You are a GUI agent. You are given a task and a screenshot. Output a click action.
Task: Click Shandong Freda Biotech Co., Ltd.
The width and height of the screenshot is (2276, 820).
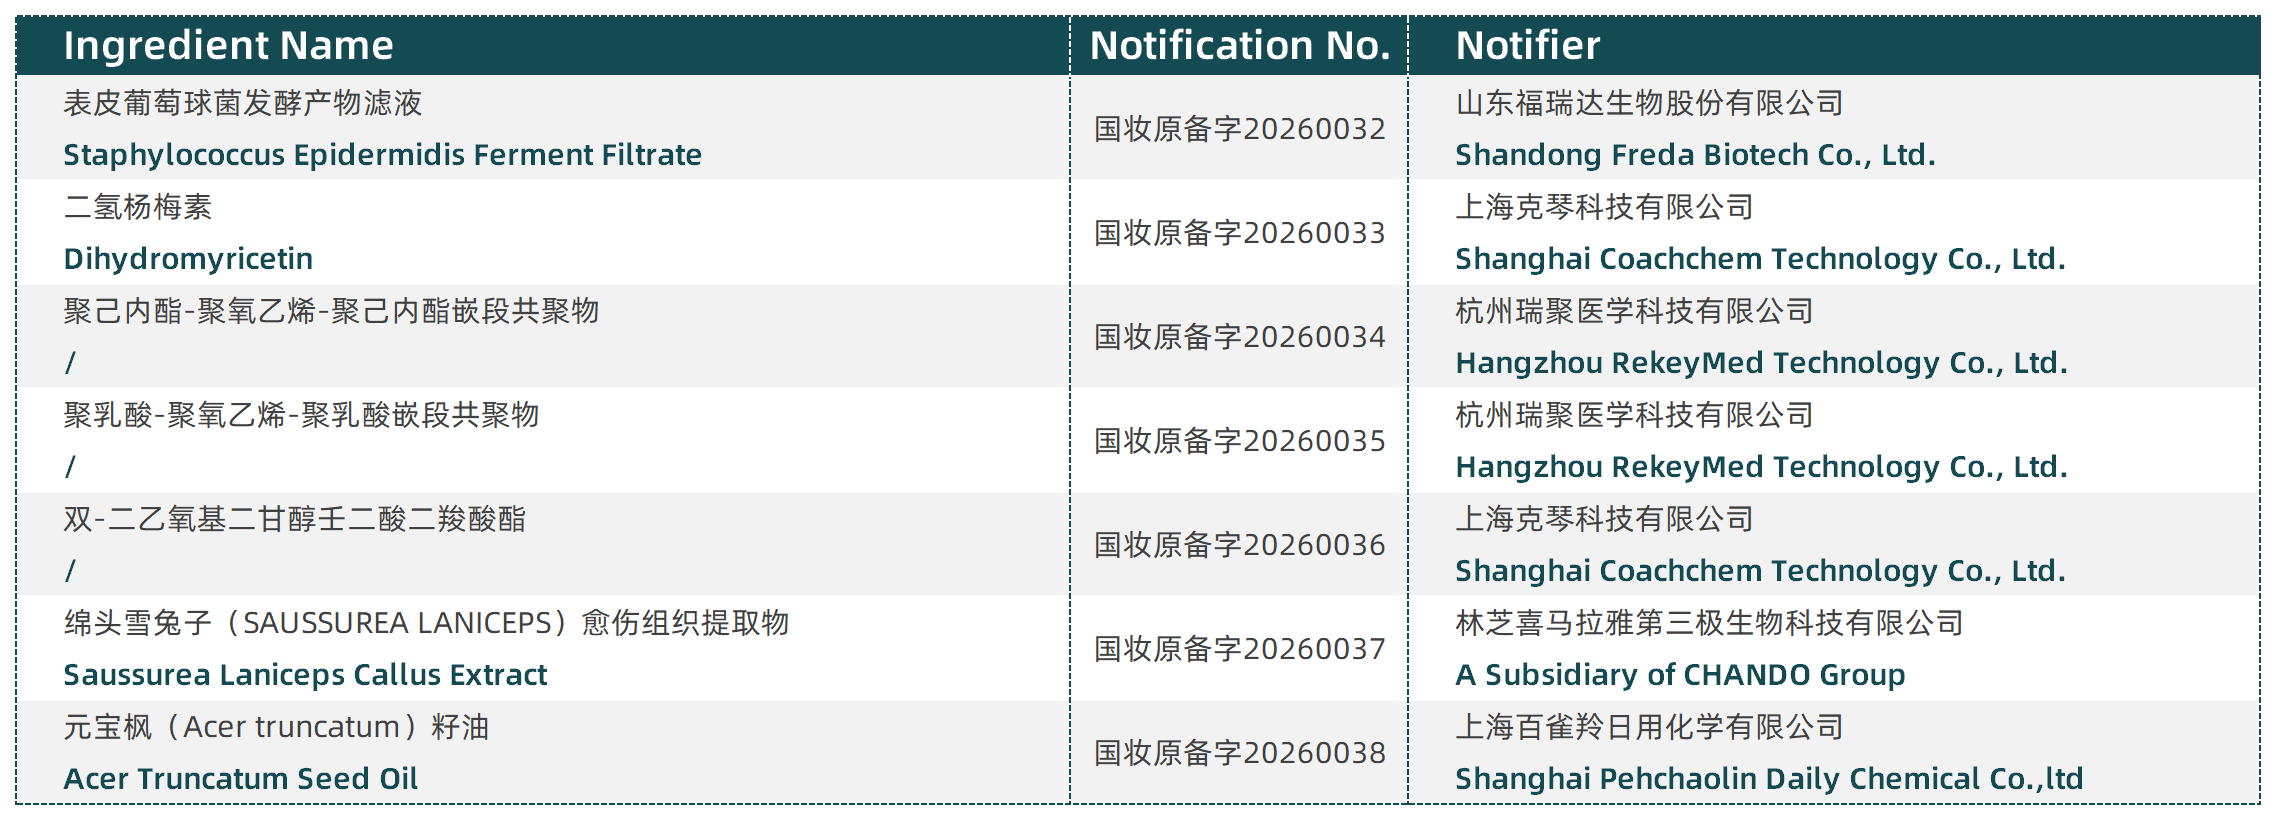click(x=1695, y=155)
